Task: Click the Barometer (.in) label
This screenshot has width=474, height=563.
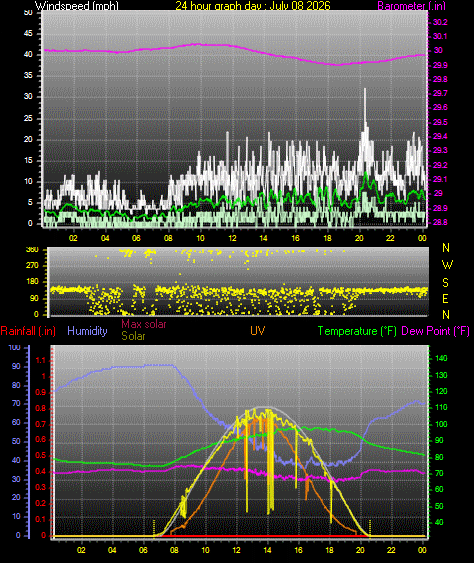Action: (x=411, y=5)
